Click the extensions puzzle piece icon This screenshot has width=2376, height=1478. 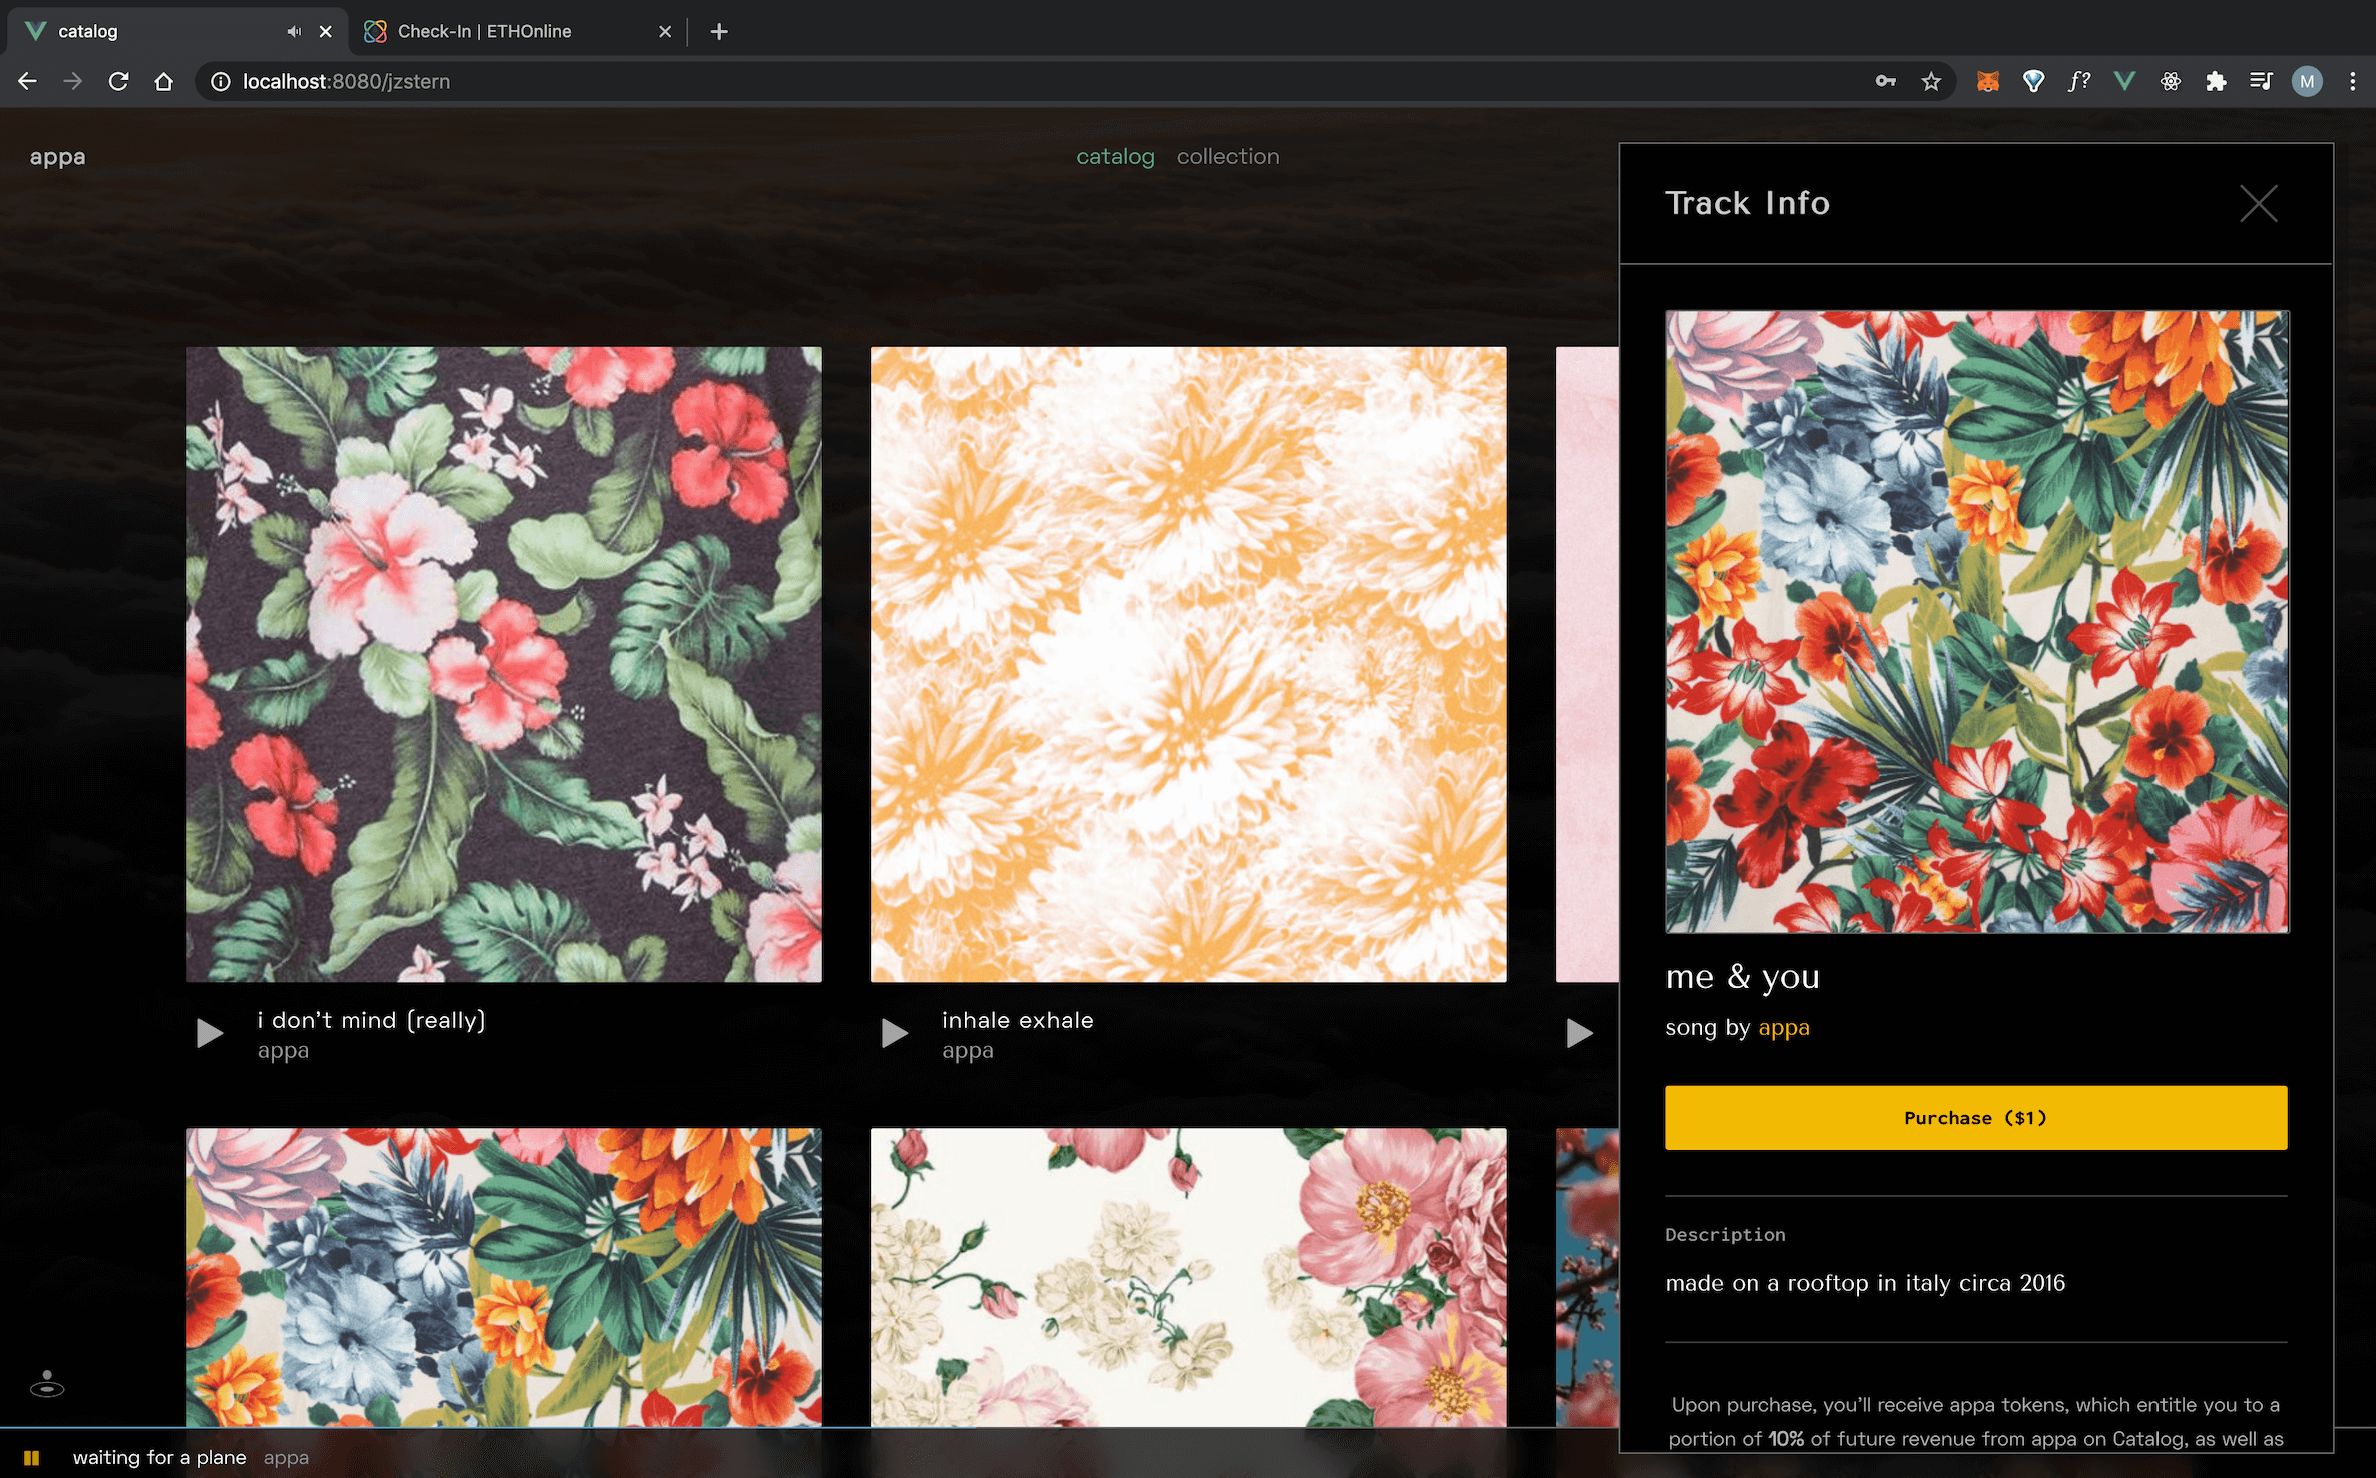[2218, 80]
